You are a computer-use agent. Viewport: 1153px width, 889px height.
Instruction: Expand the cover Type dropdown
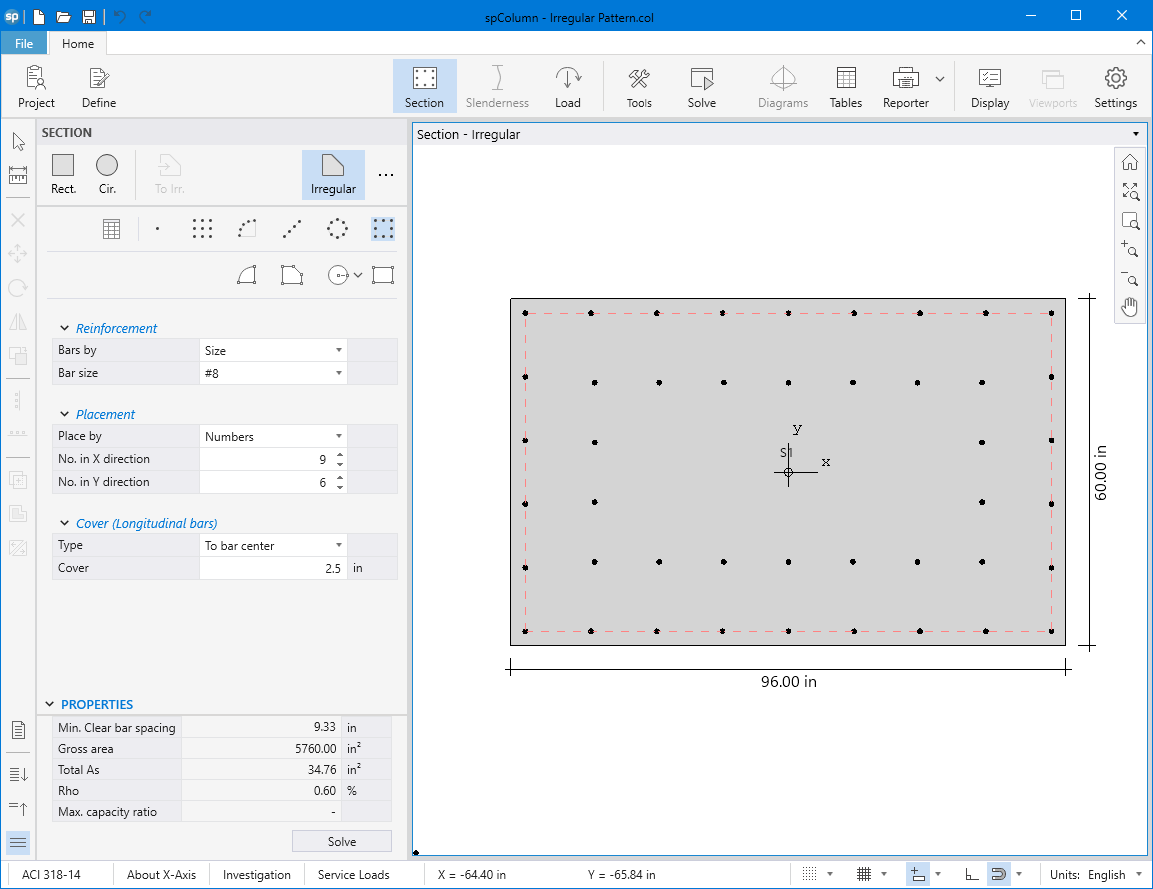point(272,546)
